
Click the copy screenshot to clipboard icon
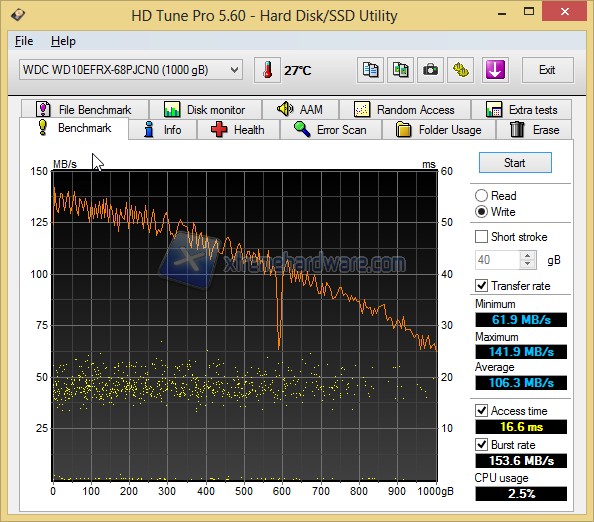point(400,70)
